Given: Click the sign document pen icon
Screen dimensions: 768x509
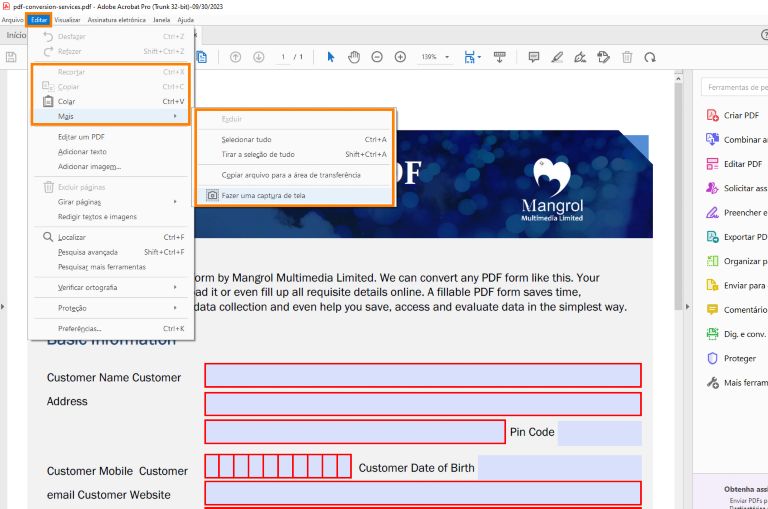Looking at the screenshot, I should pyautogui.click(x=580, y=57).
